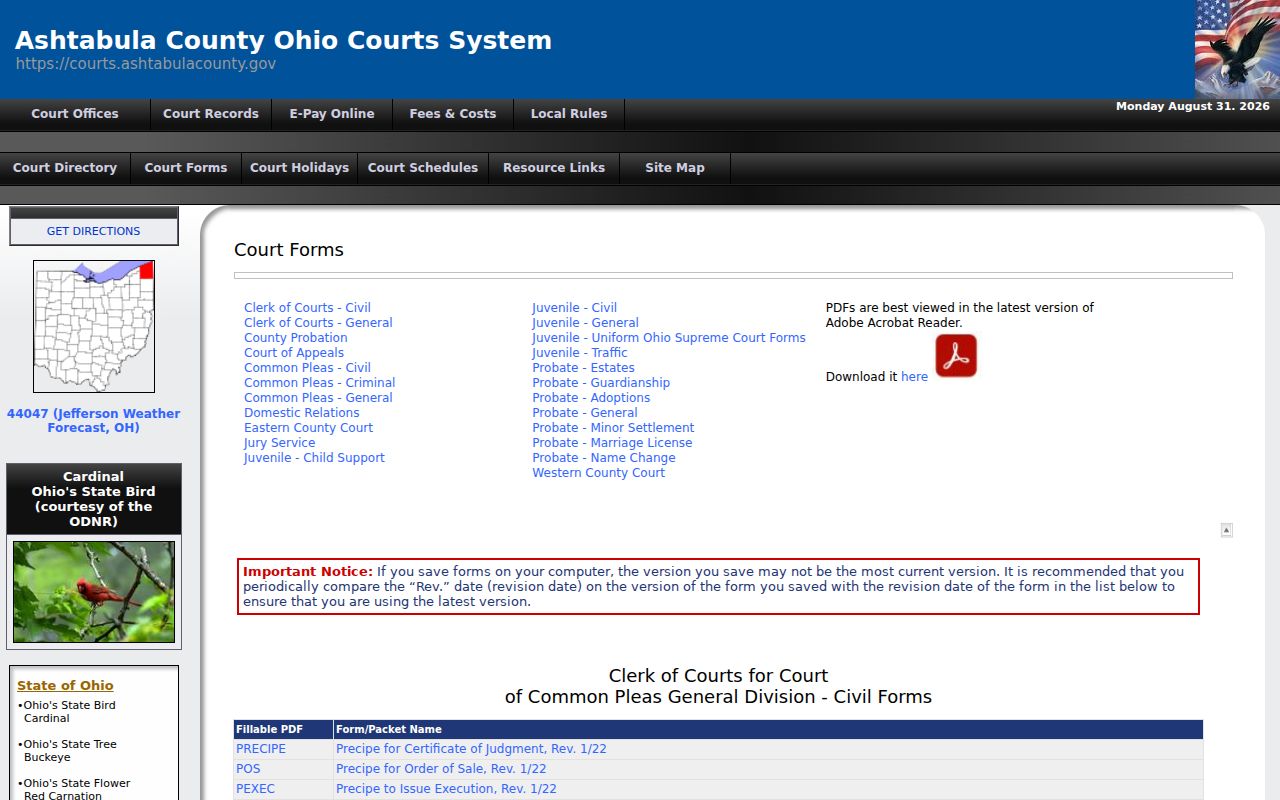
Task: Select Court Forms in the navigation bar
Action: [x=186, y=168]
